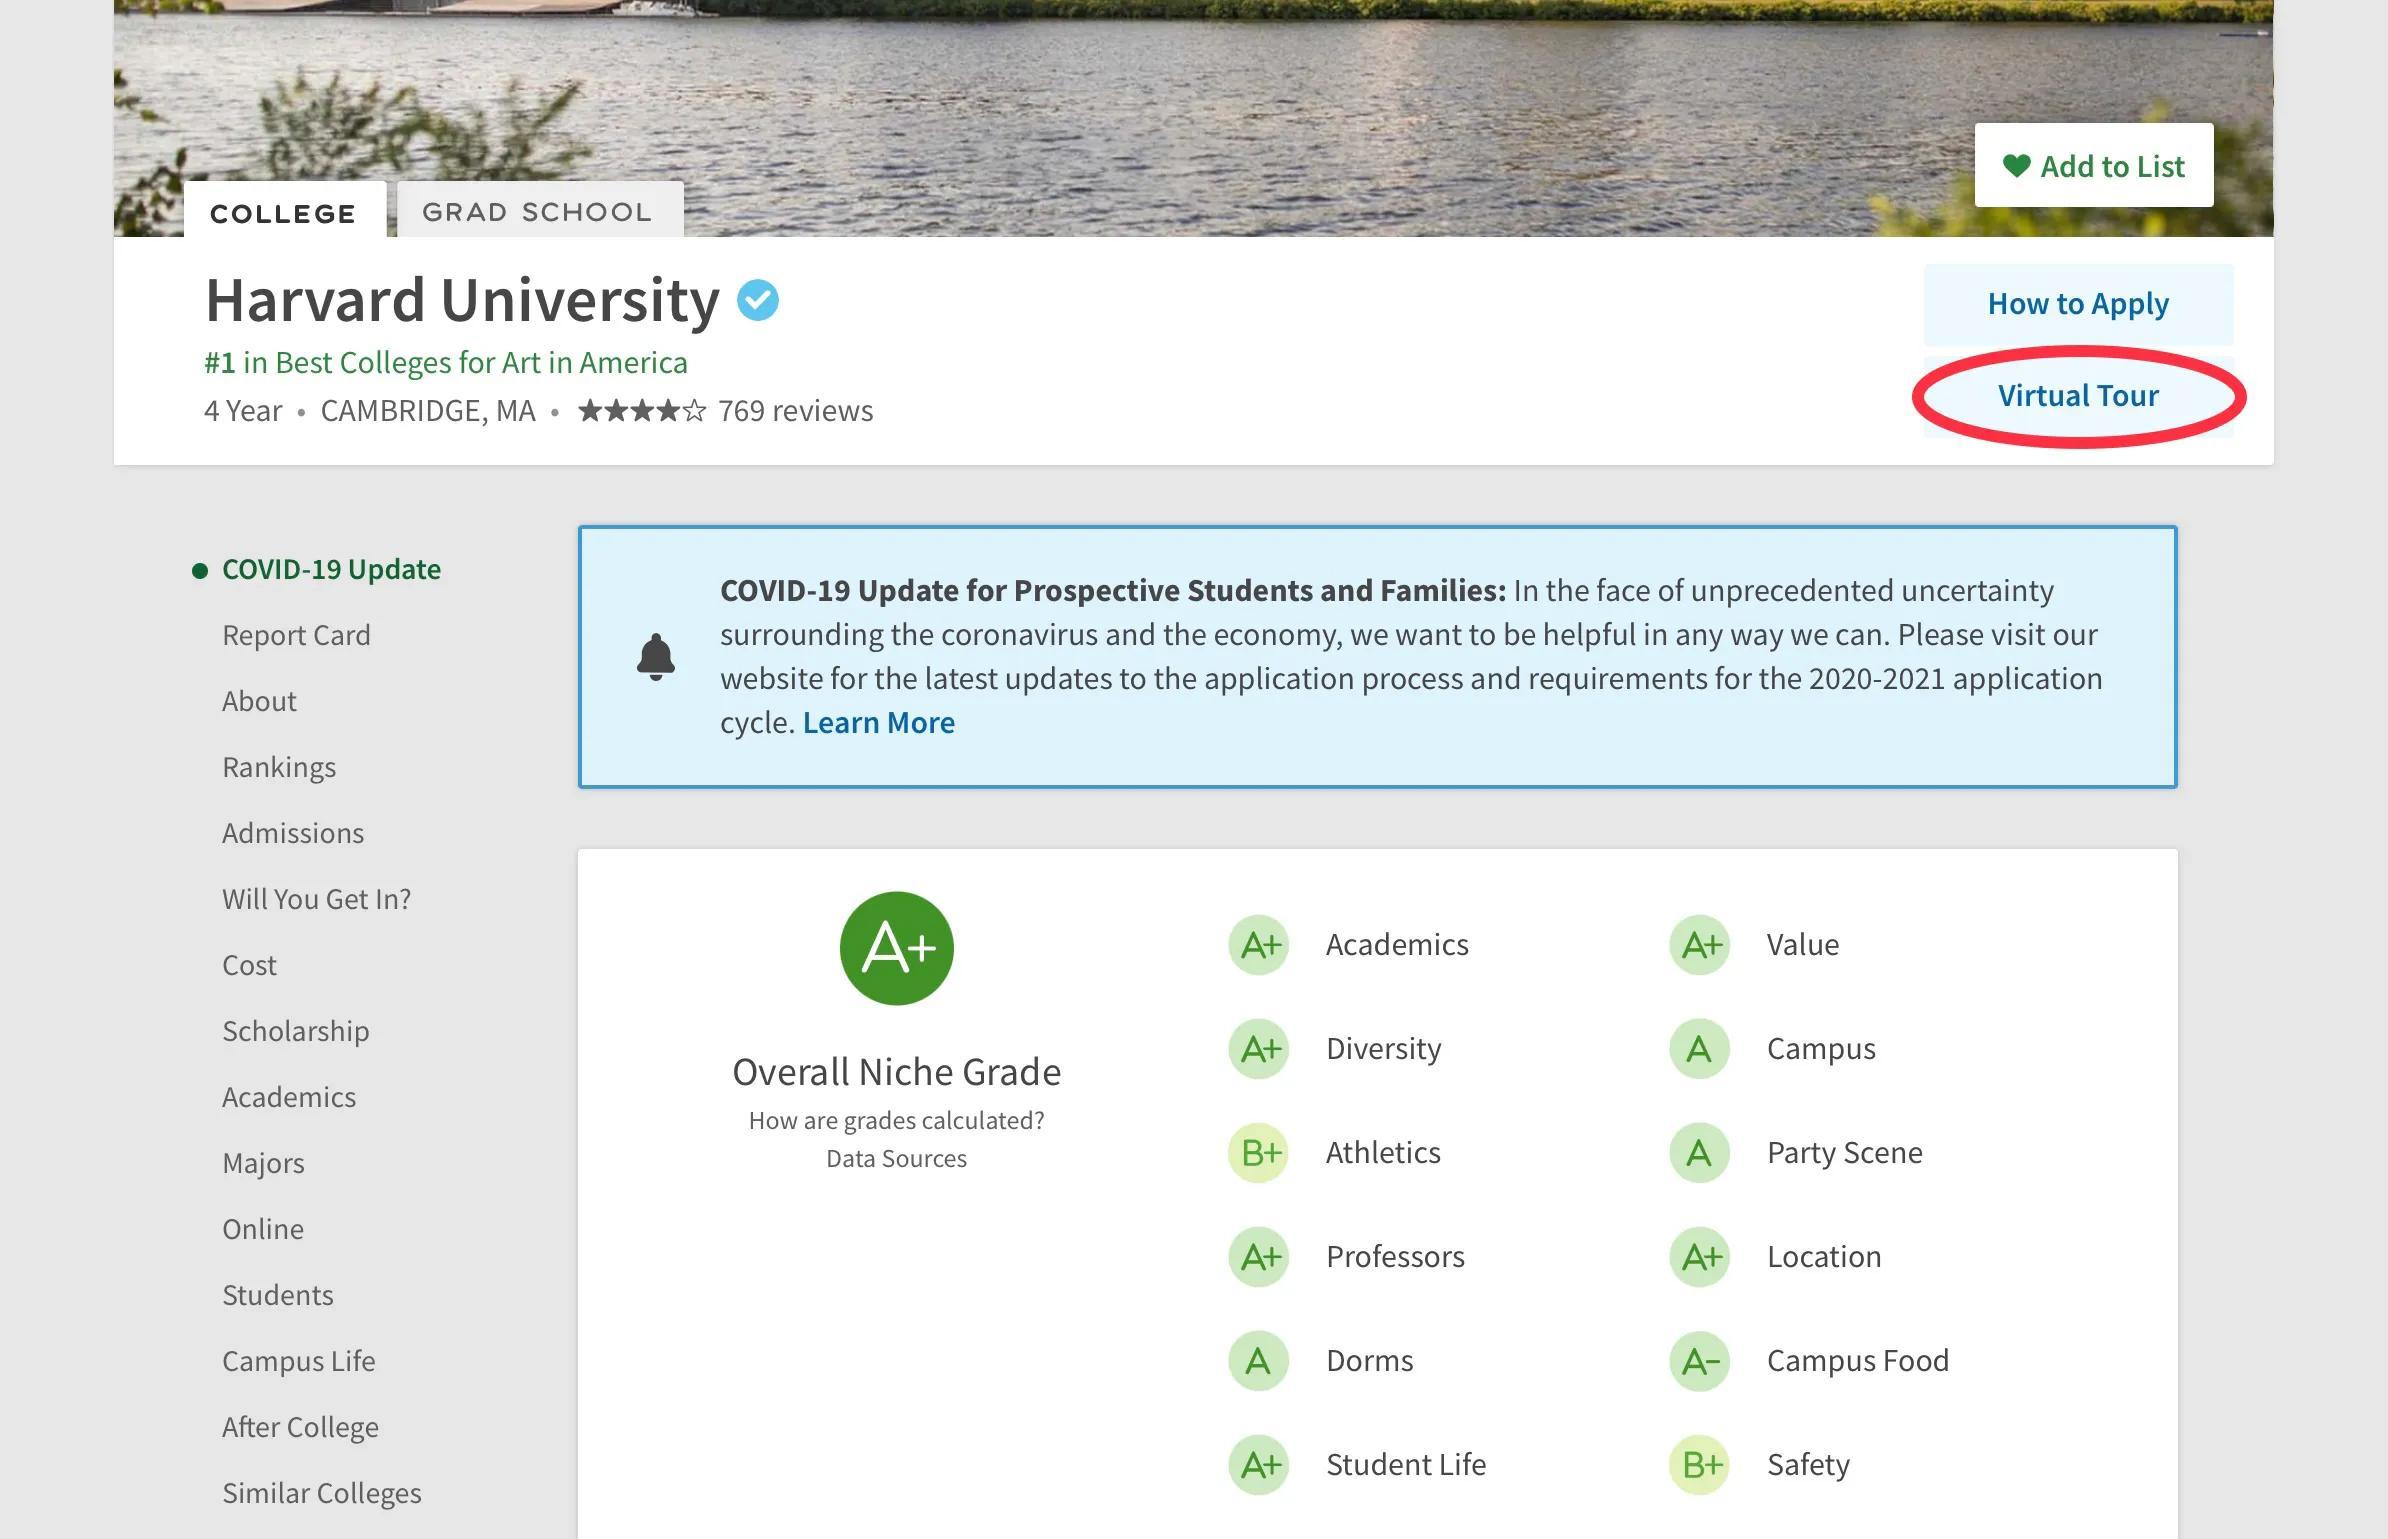Click the Party Scene grade label
The width and height of the screenshot is (2388, 1539).
(1845, 1153)
